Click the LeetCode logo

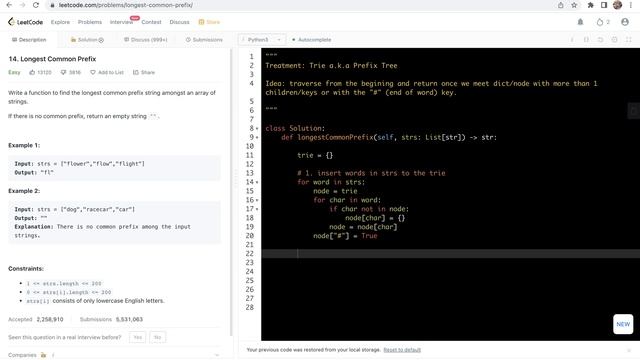pyautogui.click(x=25, y=22)
